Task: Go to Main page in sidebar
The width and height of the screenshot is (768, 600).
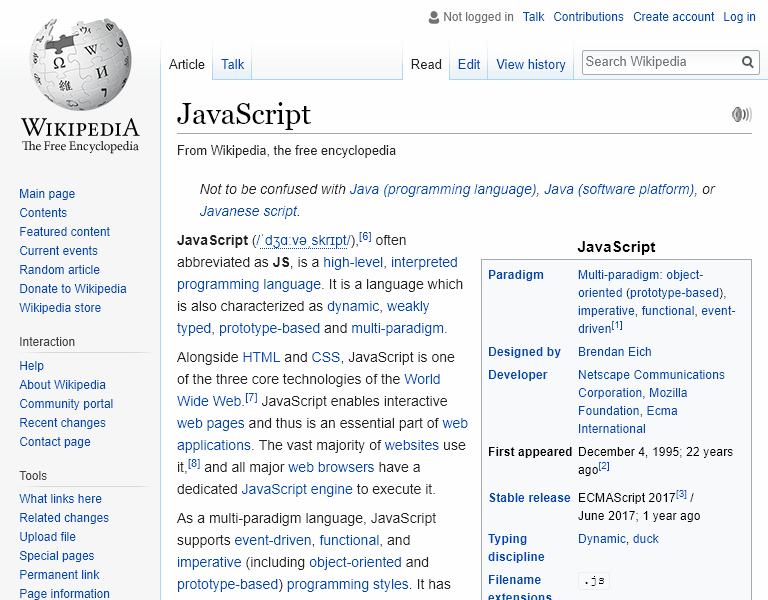Action: 47,193
